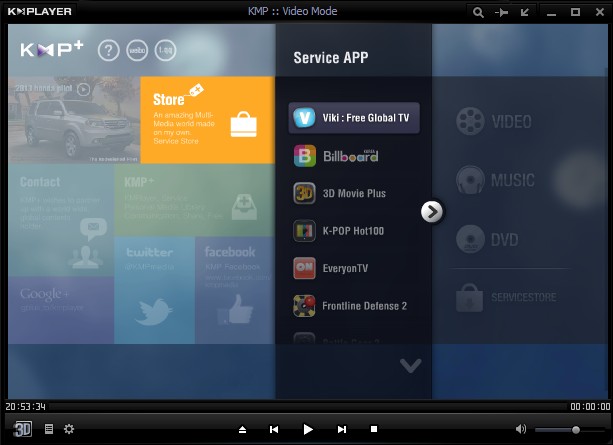Open the SERVICESTORE section

[x=506, y=298]
